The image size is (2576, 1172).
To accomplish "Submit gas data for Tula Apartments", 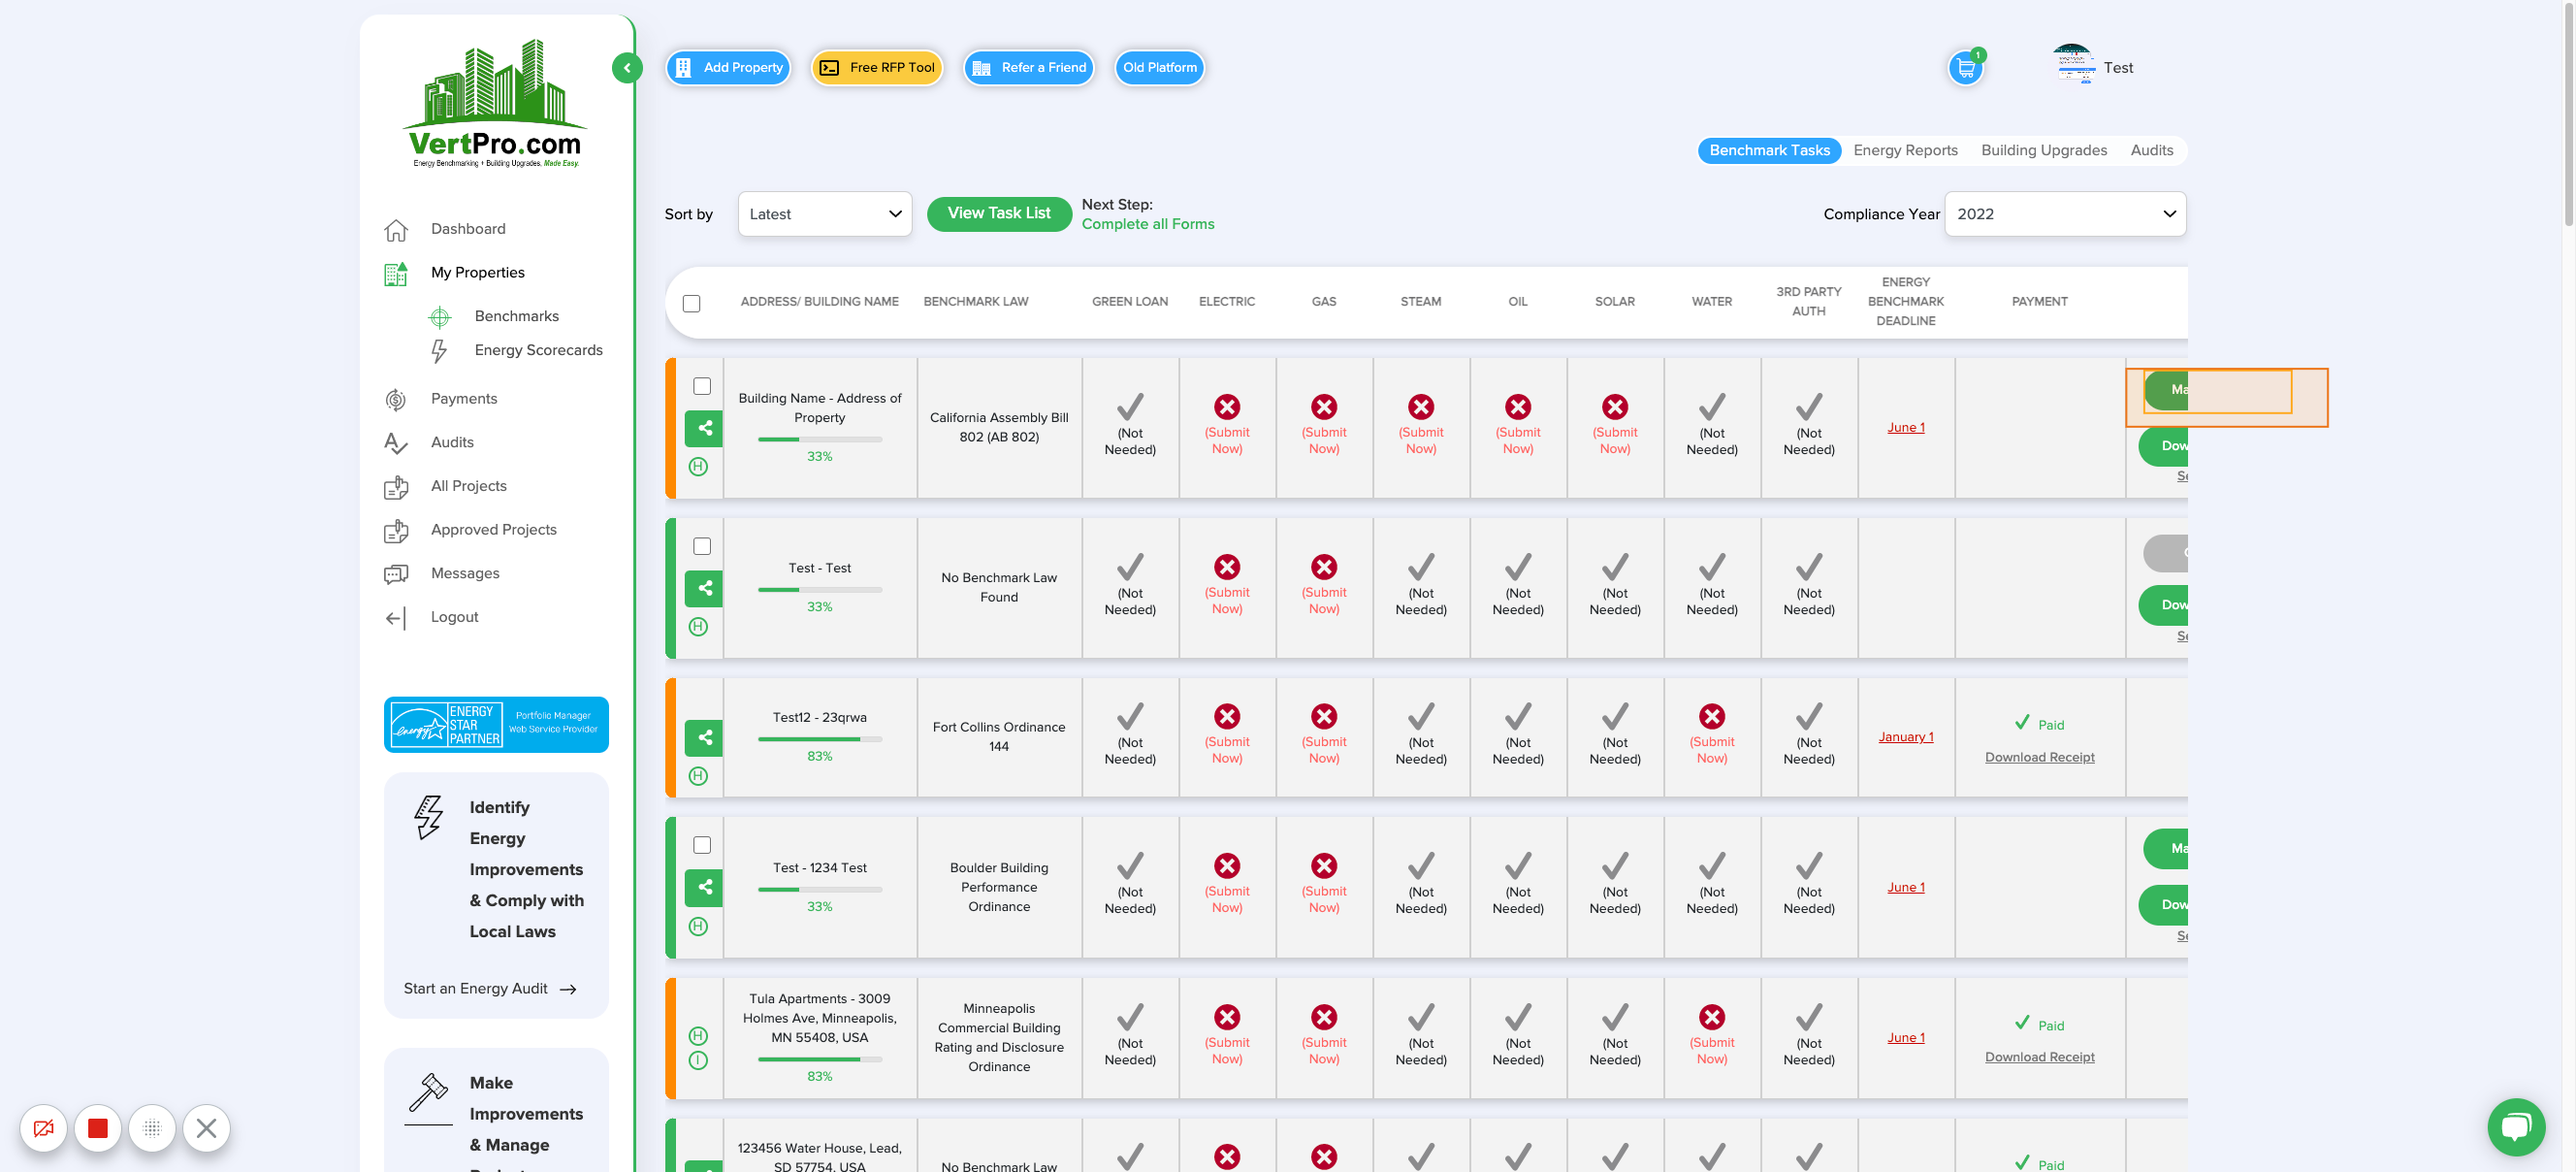I will 1323,1036.
